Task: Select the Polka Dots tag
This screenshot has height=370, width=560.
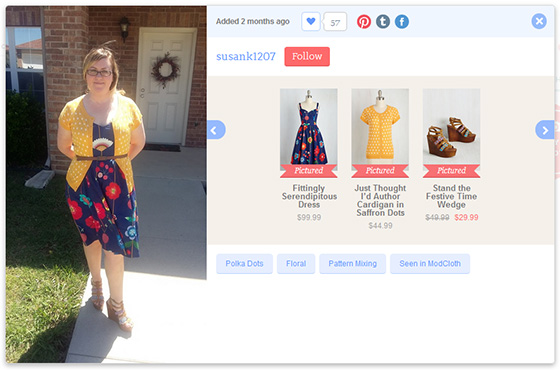Action: [x=244, y=264]
